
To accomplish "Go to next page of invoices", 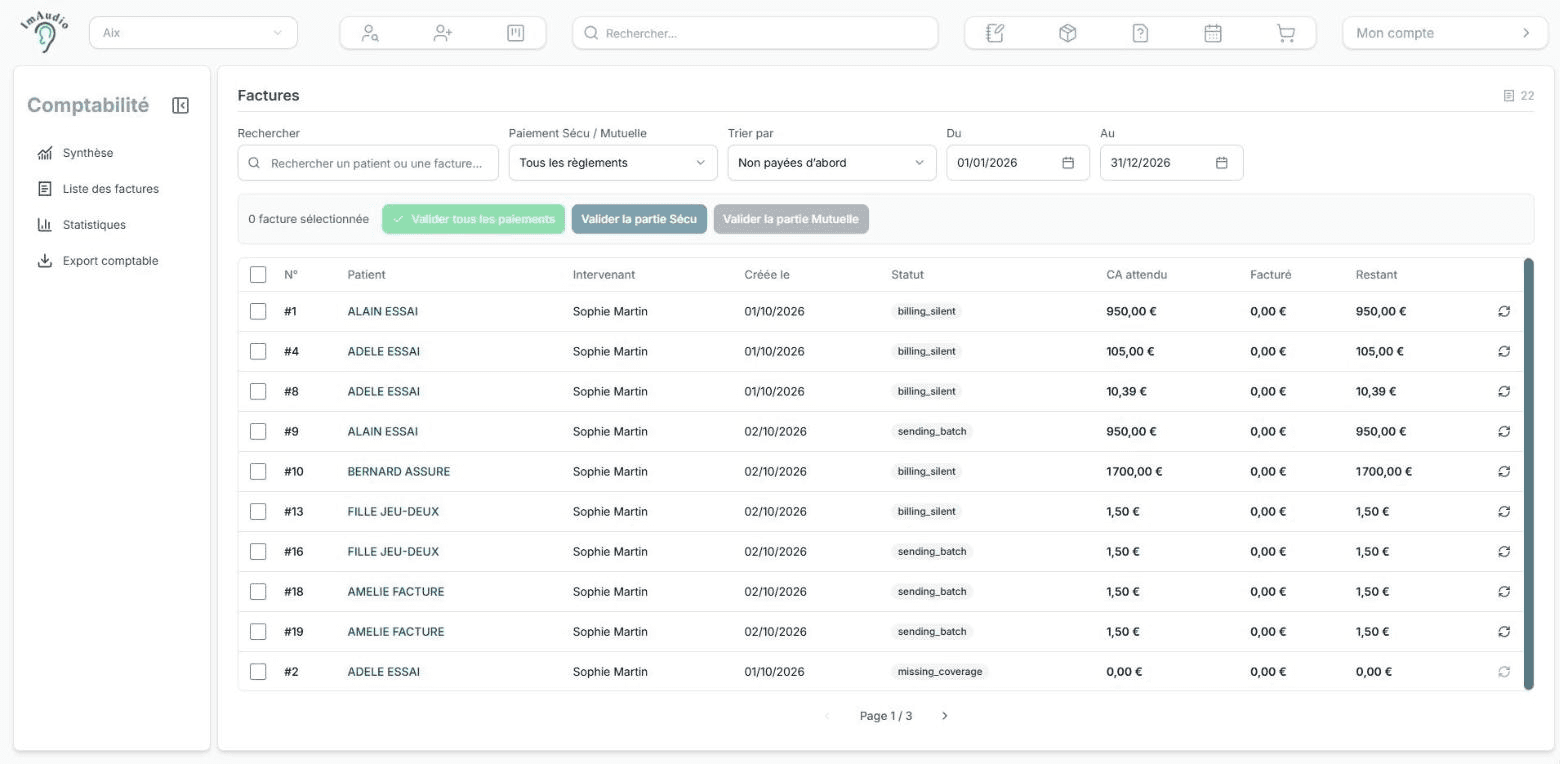I will [945, 716].
